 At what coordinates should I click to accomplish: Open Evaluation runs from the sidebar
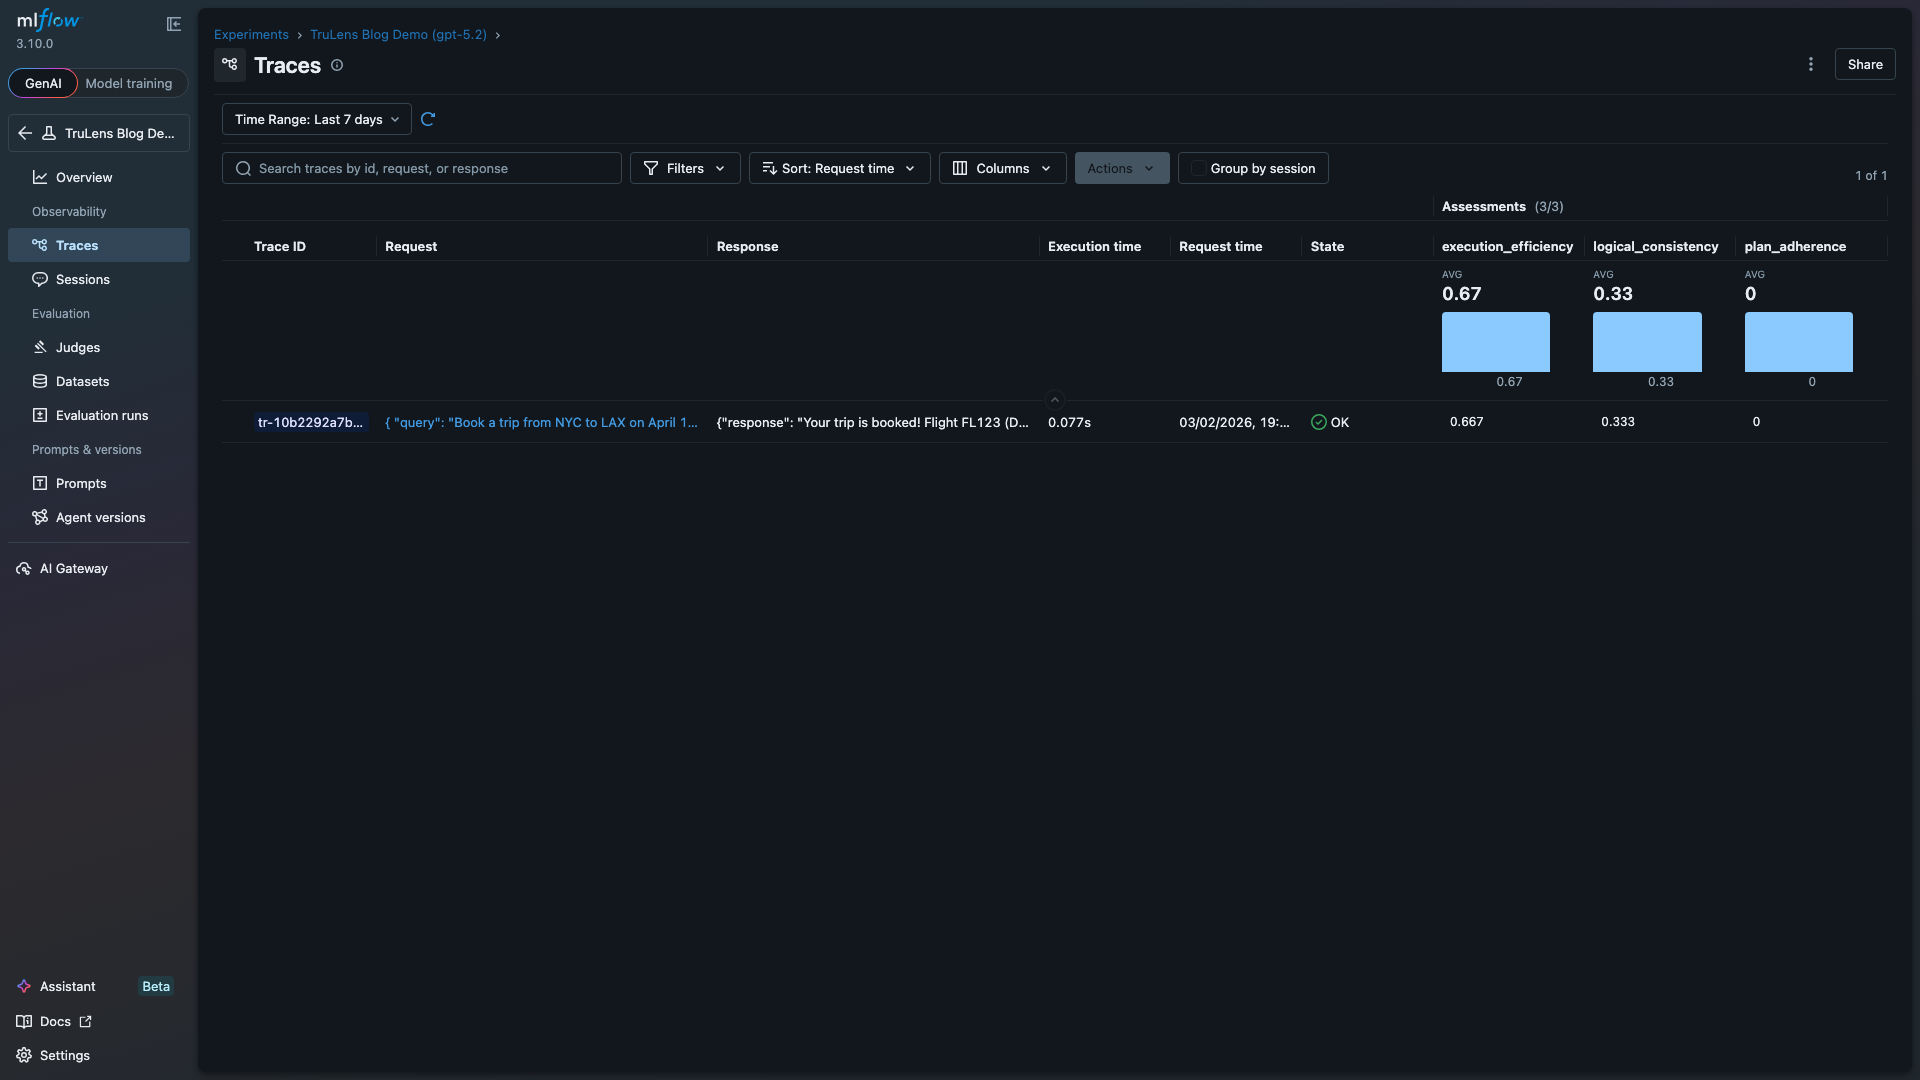click(101, 415)
